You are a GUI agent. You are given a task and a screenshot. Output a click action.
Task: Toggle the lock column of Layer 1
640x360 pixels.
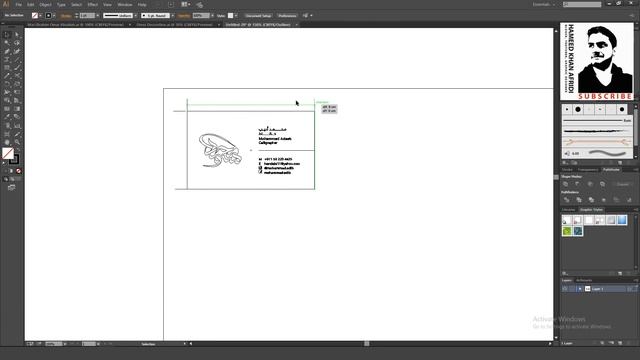[572, 289]
